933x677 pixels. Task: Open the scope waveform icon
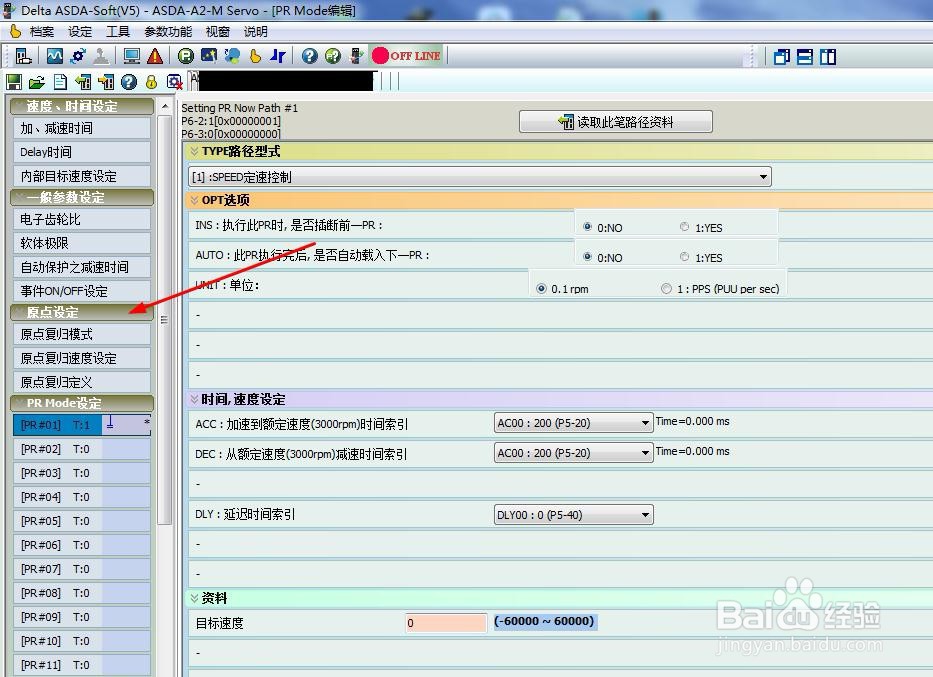[x=55, y=57]
